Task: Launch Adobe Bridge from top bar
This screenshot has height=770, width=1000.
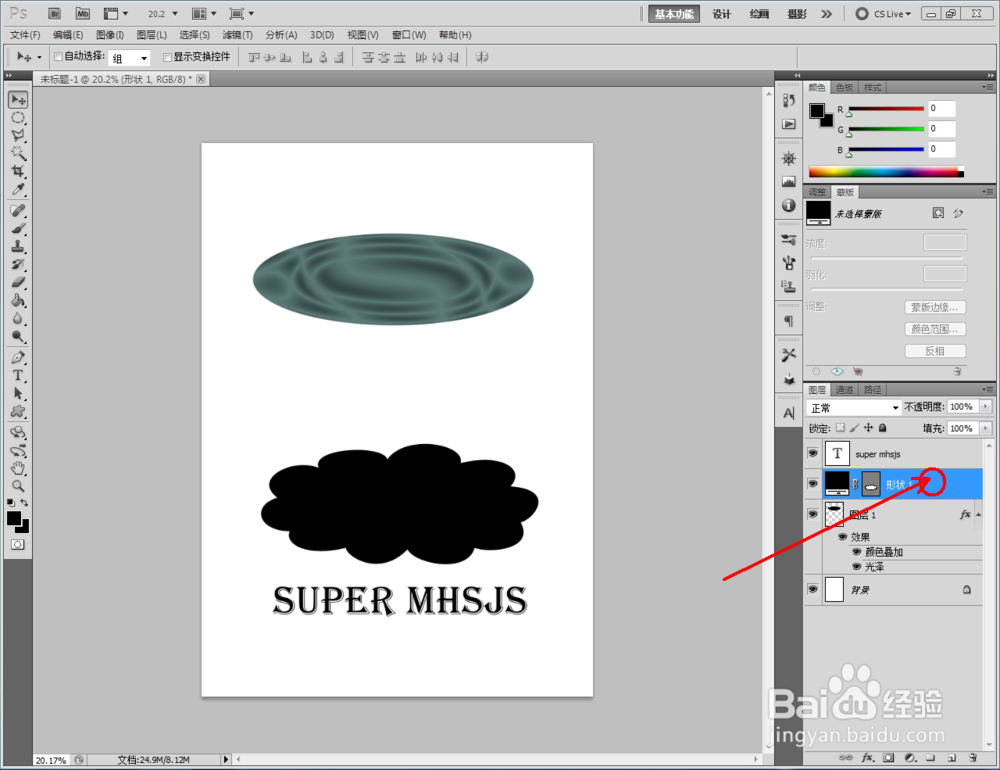Action: (55, 13)
